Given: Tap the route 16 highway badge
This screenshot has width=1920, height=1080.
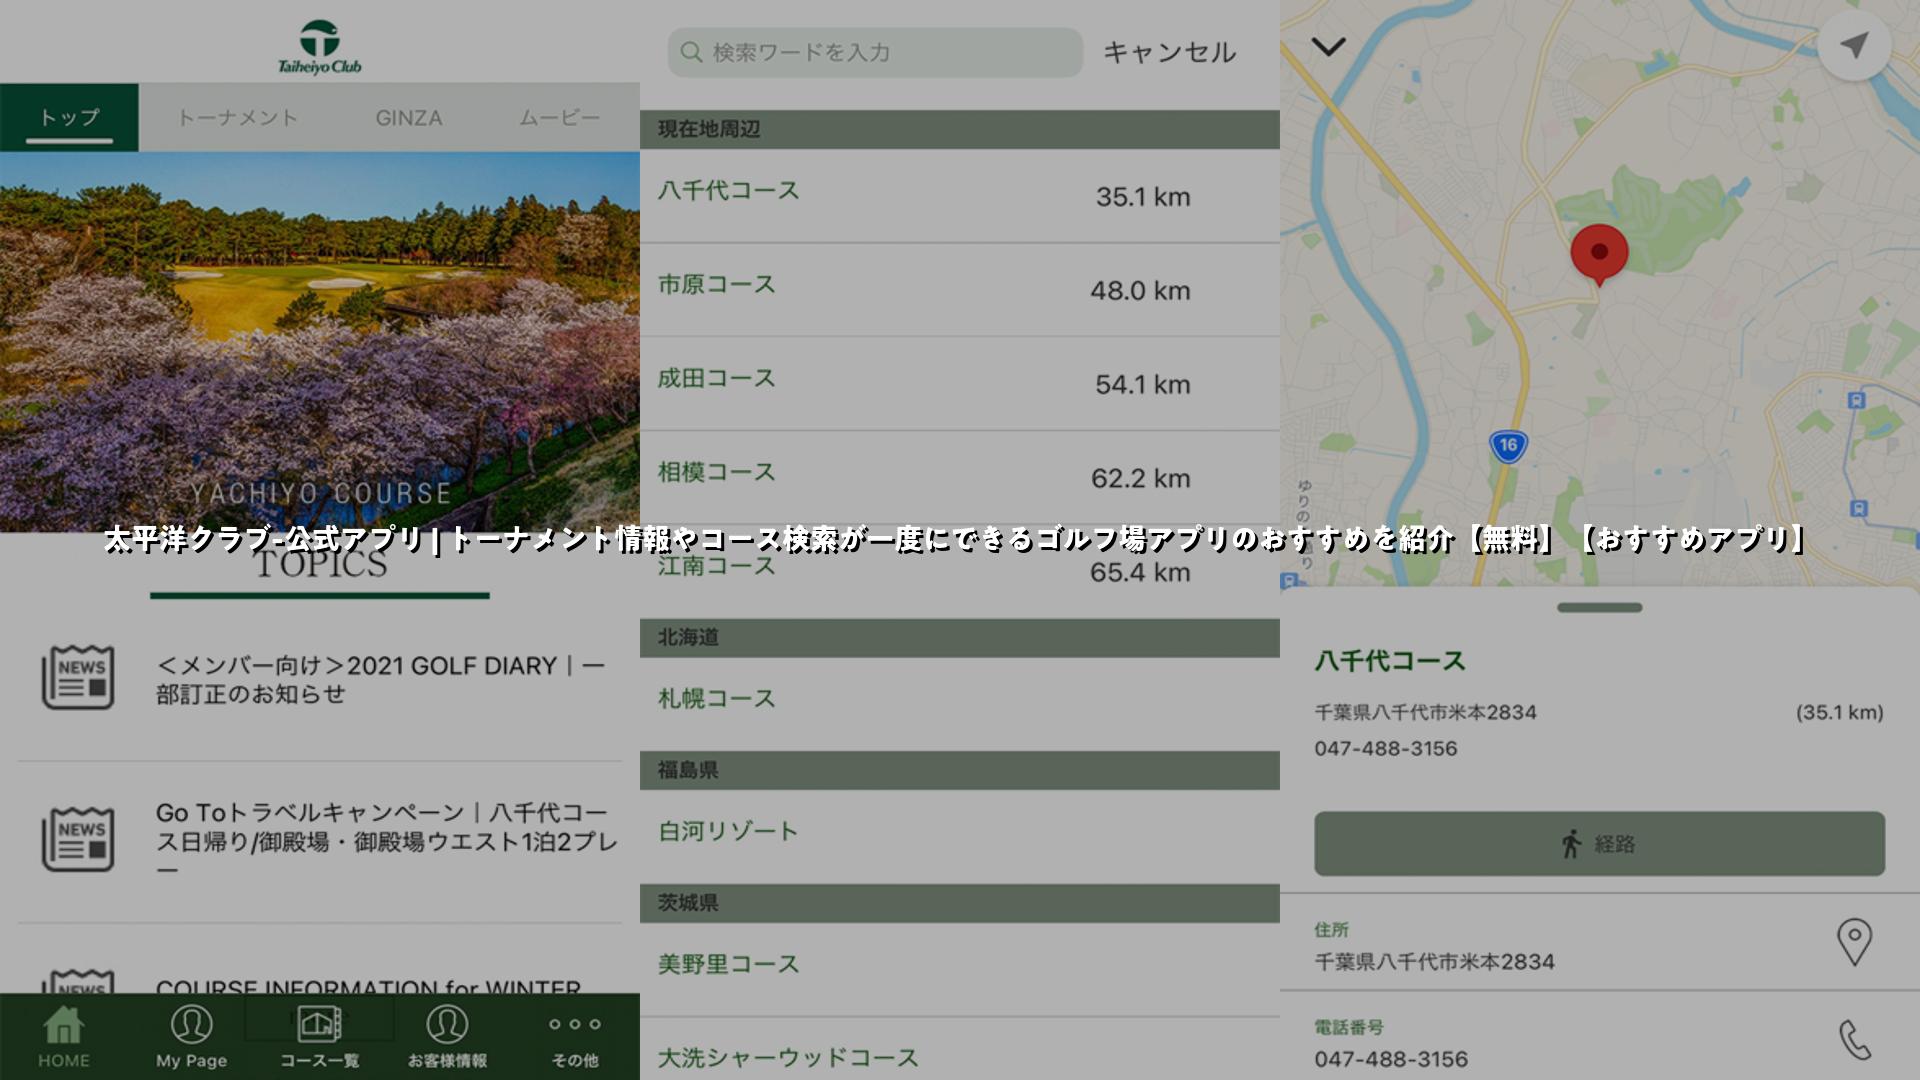Looking at the screenshot, I should point(1508,446).
